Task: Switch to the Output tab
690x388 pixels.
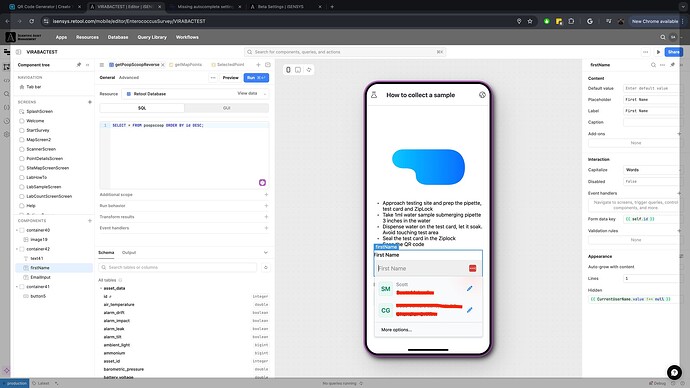Action: 129,253
